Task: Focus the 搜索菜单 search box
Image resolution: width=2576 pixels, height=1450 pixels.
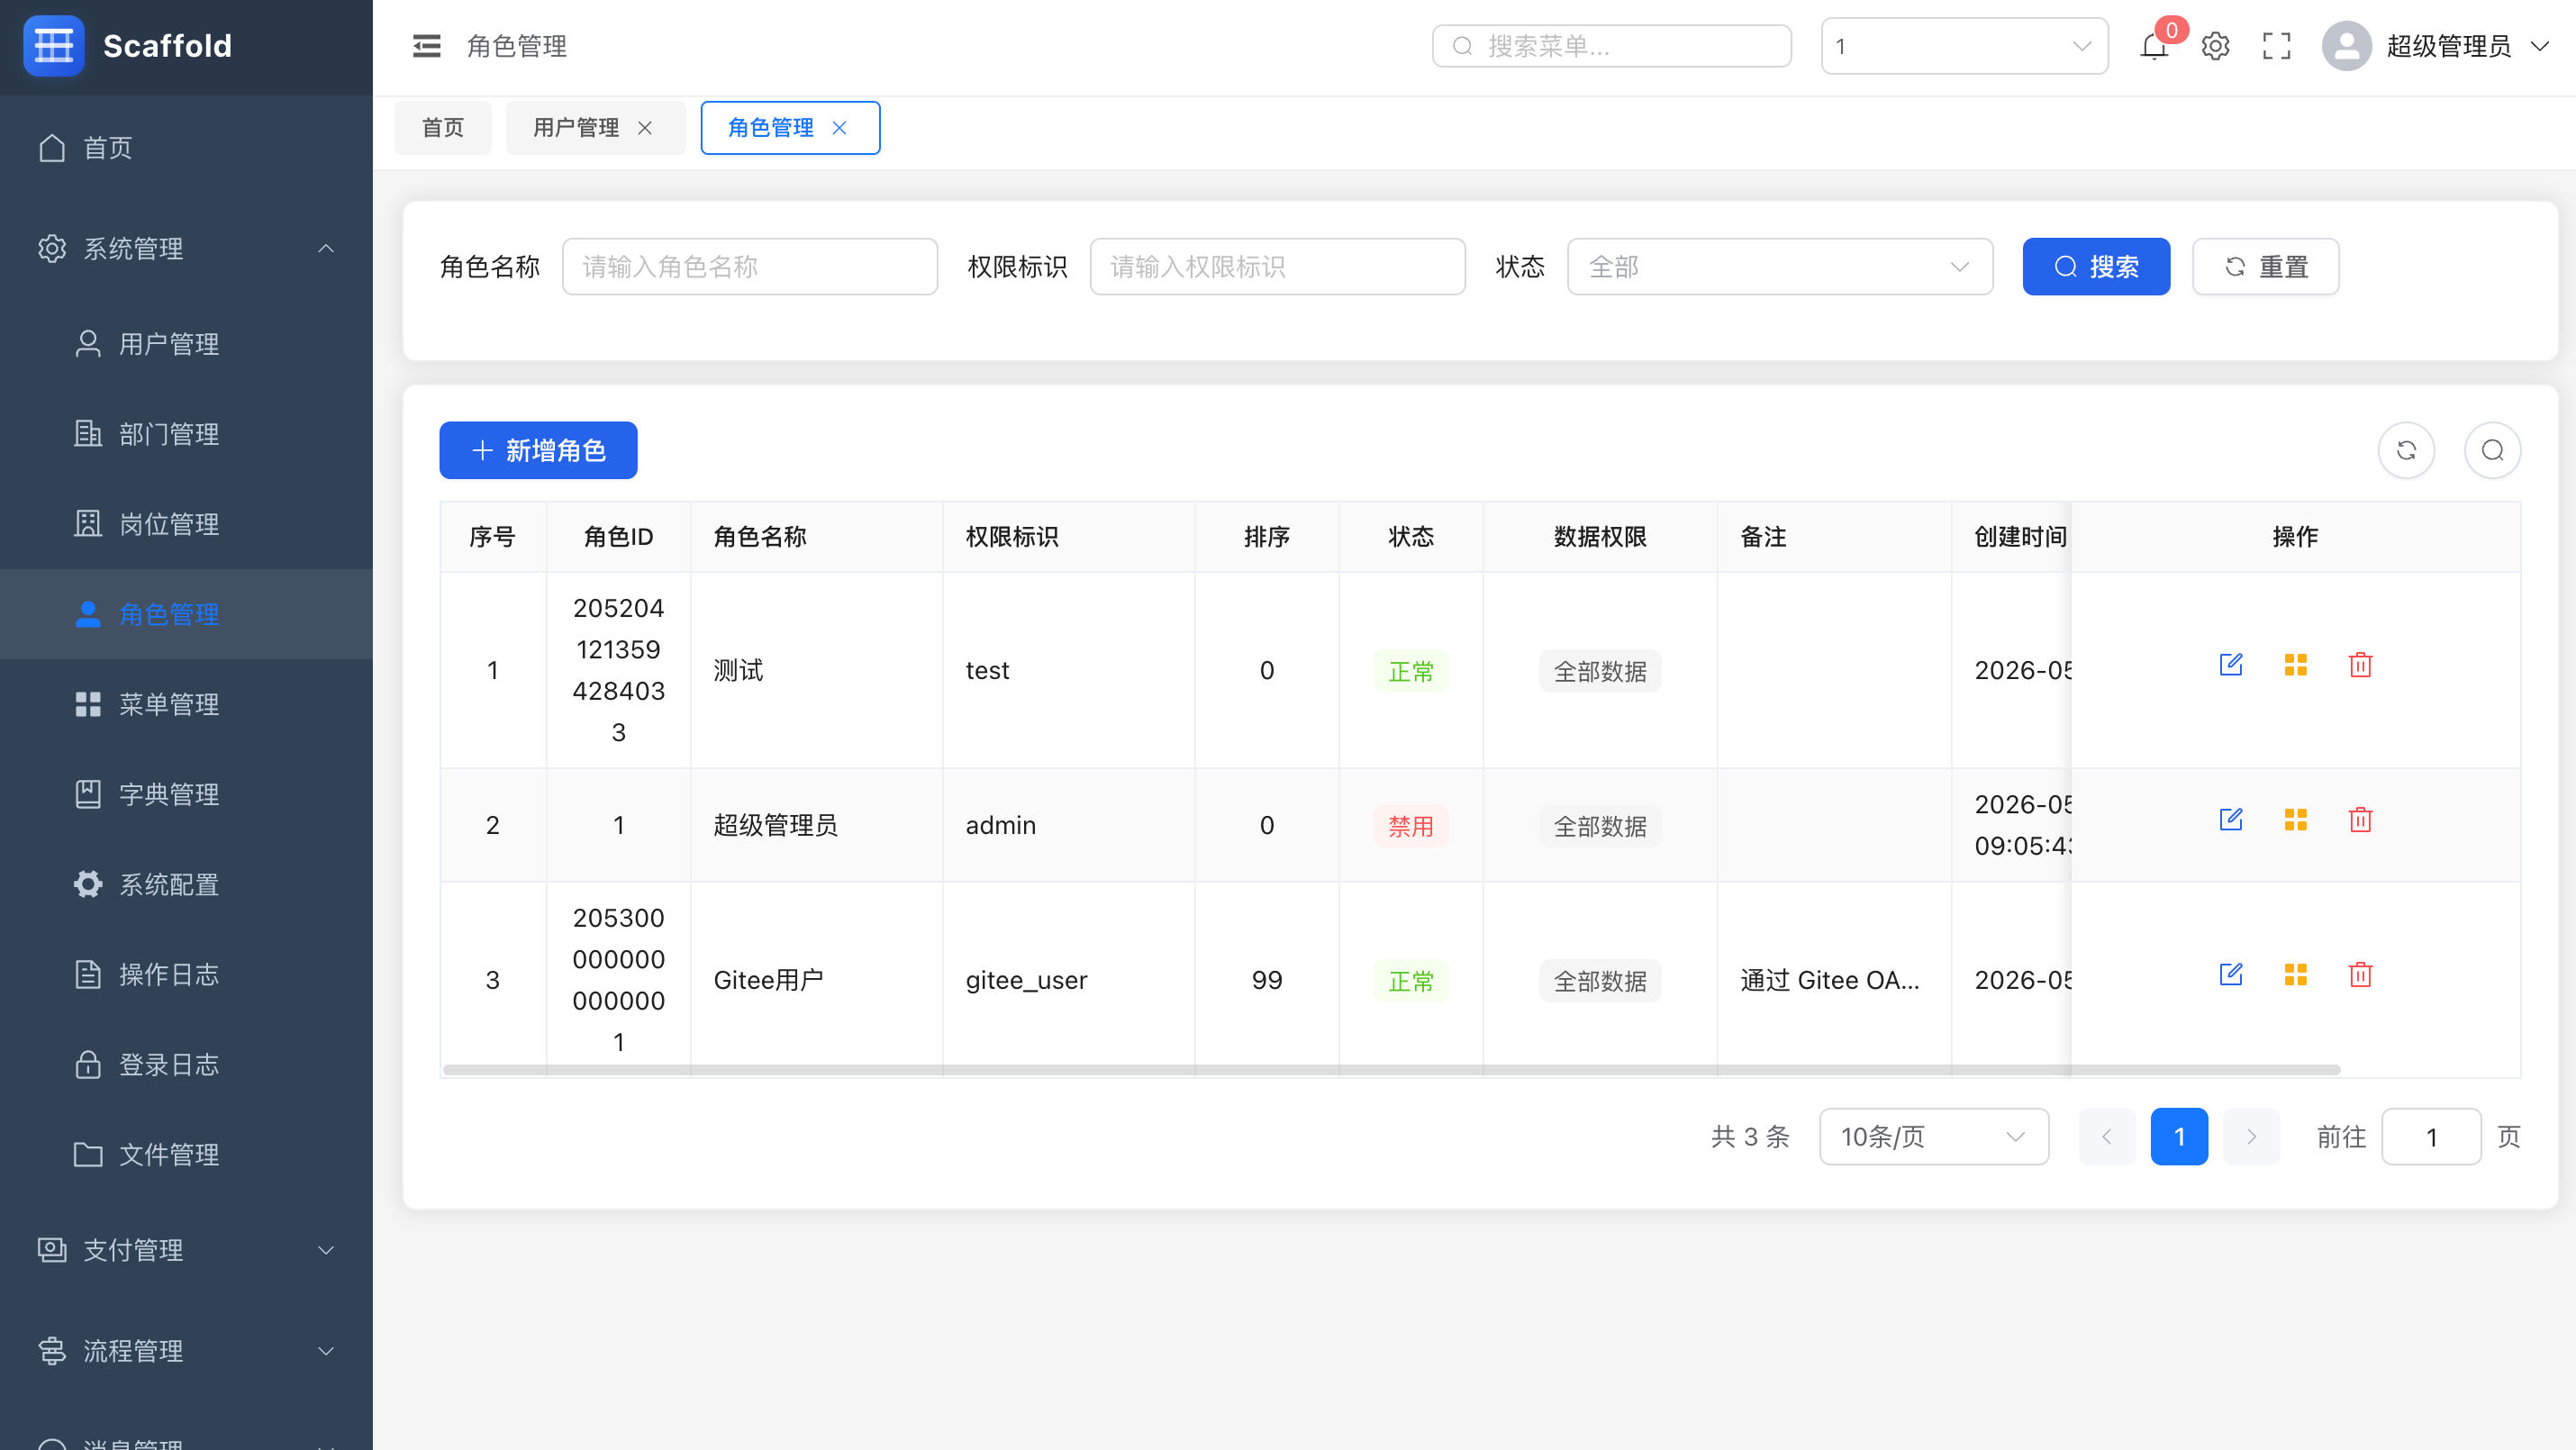Action: [x=1612, y=46]
